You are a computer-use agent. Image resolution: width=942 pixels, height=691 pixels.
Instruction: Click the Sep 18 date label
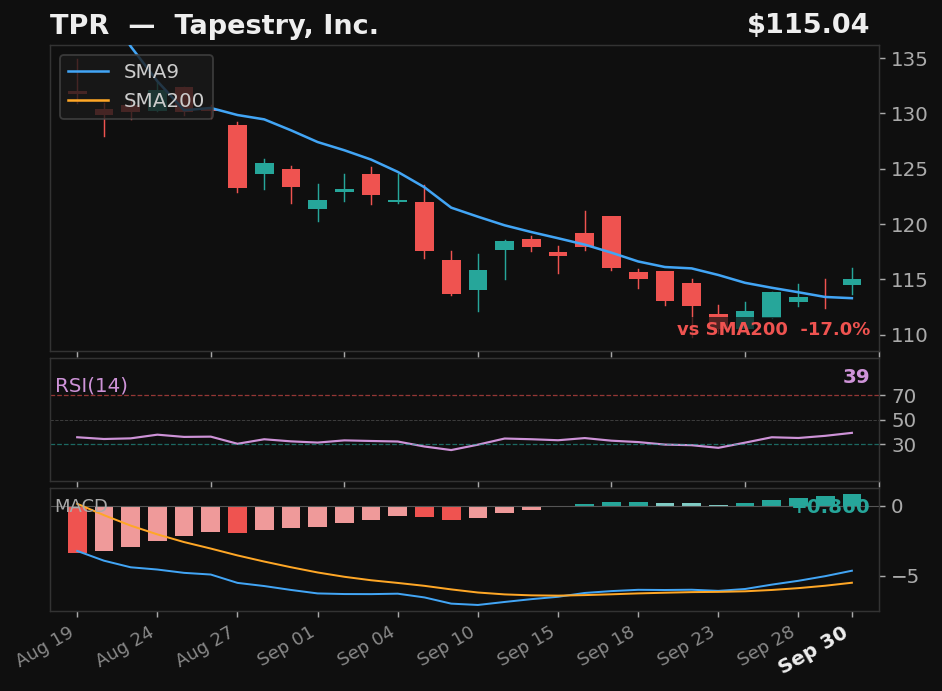click(x=606, y=646)
